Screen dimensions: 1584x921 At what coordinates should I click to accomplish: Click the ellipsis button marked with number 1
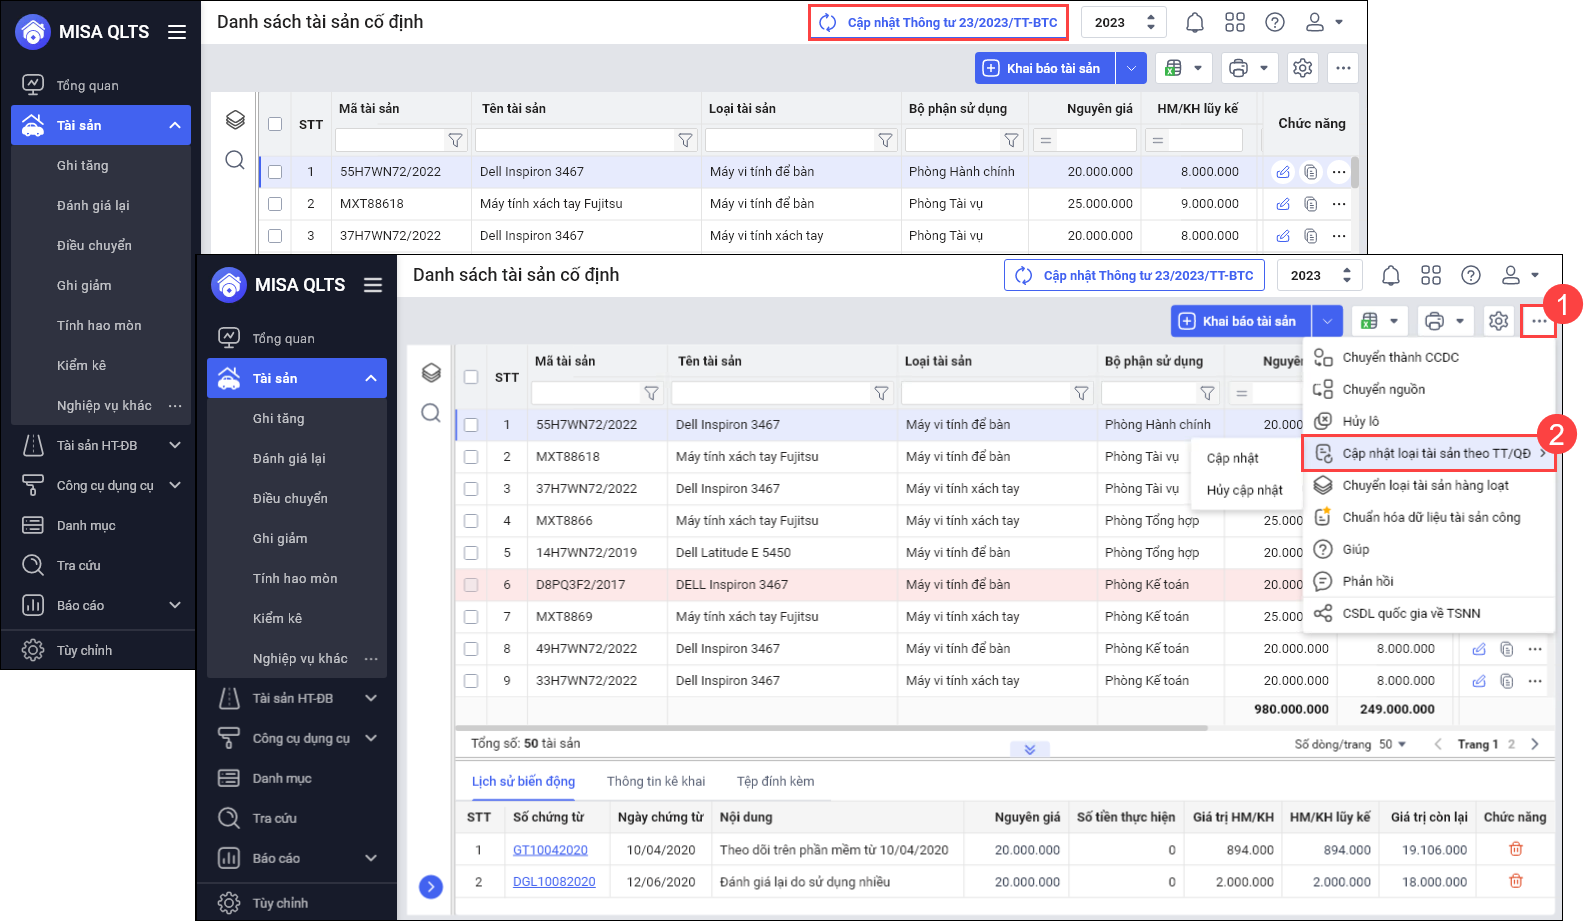tap(1538, 321)
